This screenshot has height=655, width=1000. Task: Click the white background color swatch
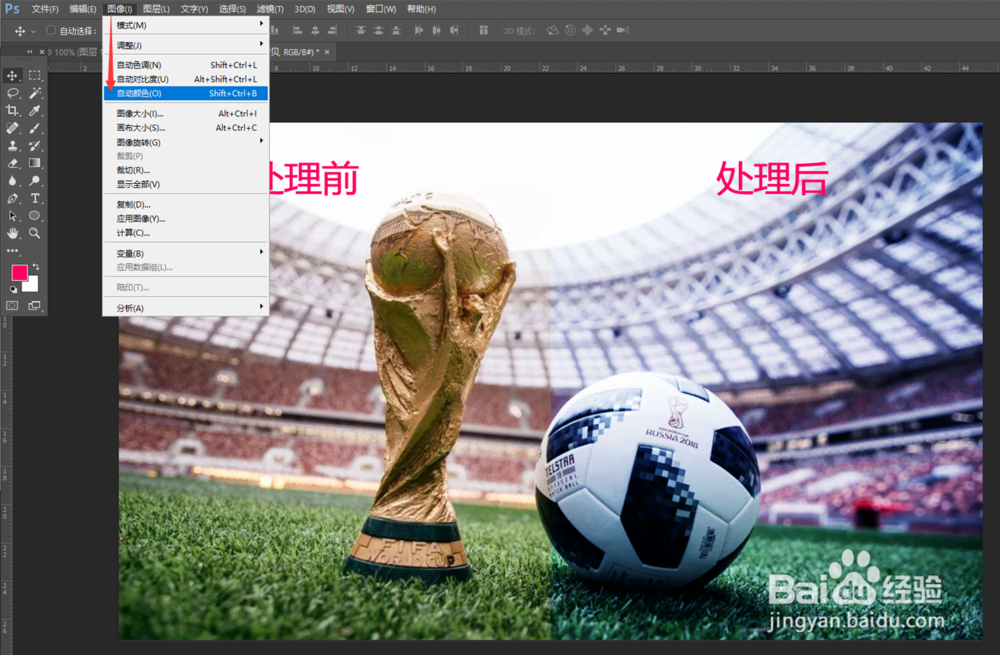(33, 285)
